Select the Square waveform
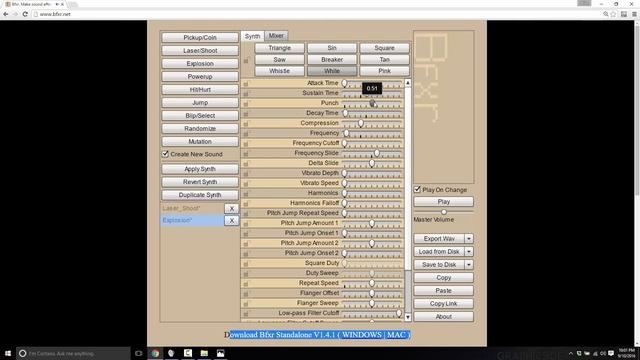This screenshot has width=640, height=360. pyautogui.click(x=384, y=48)
